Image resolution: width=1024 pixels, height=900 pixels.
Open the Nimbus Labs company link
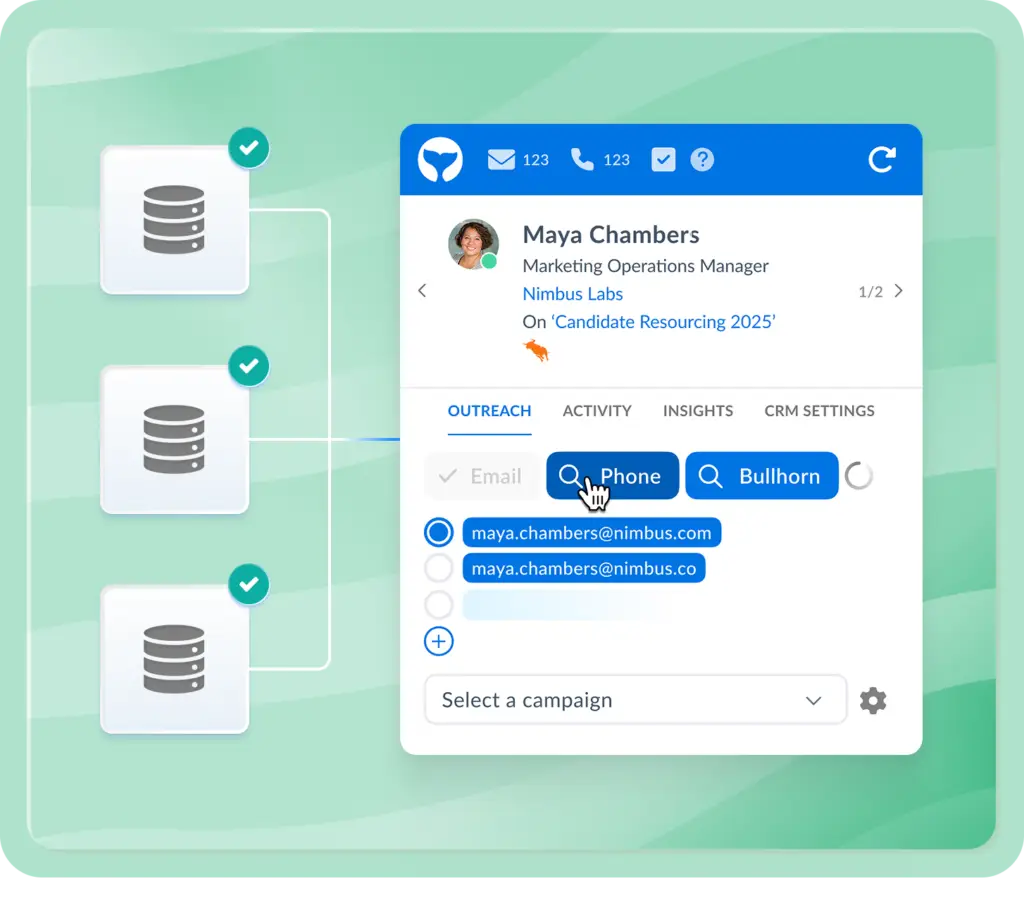click(x=573, y=294)
